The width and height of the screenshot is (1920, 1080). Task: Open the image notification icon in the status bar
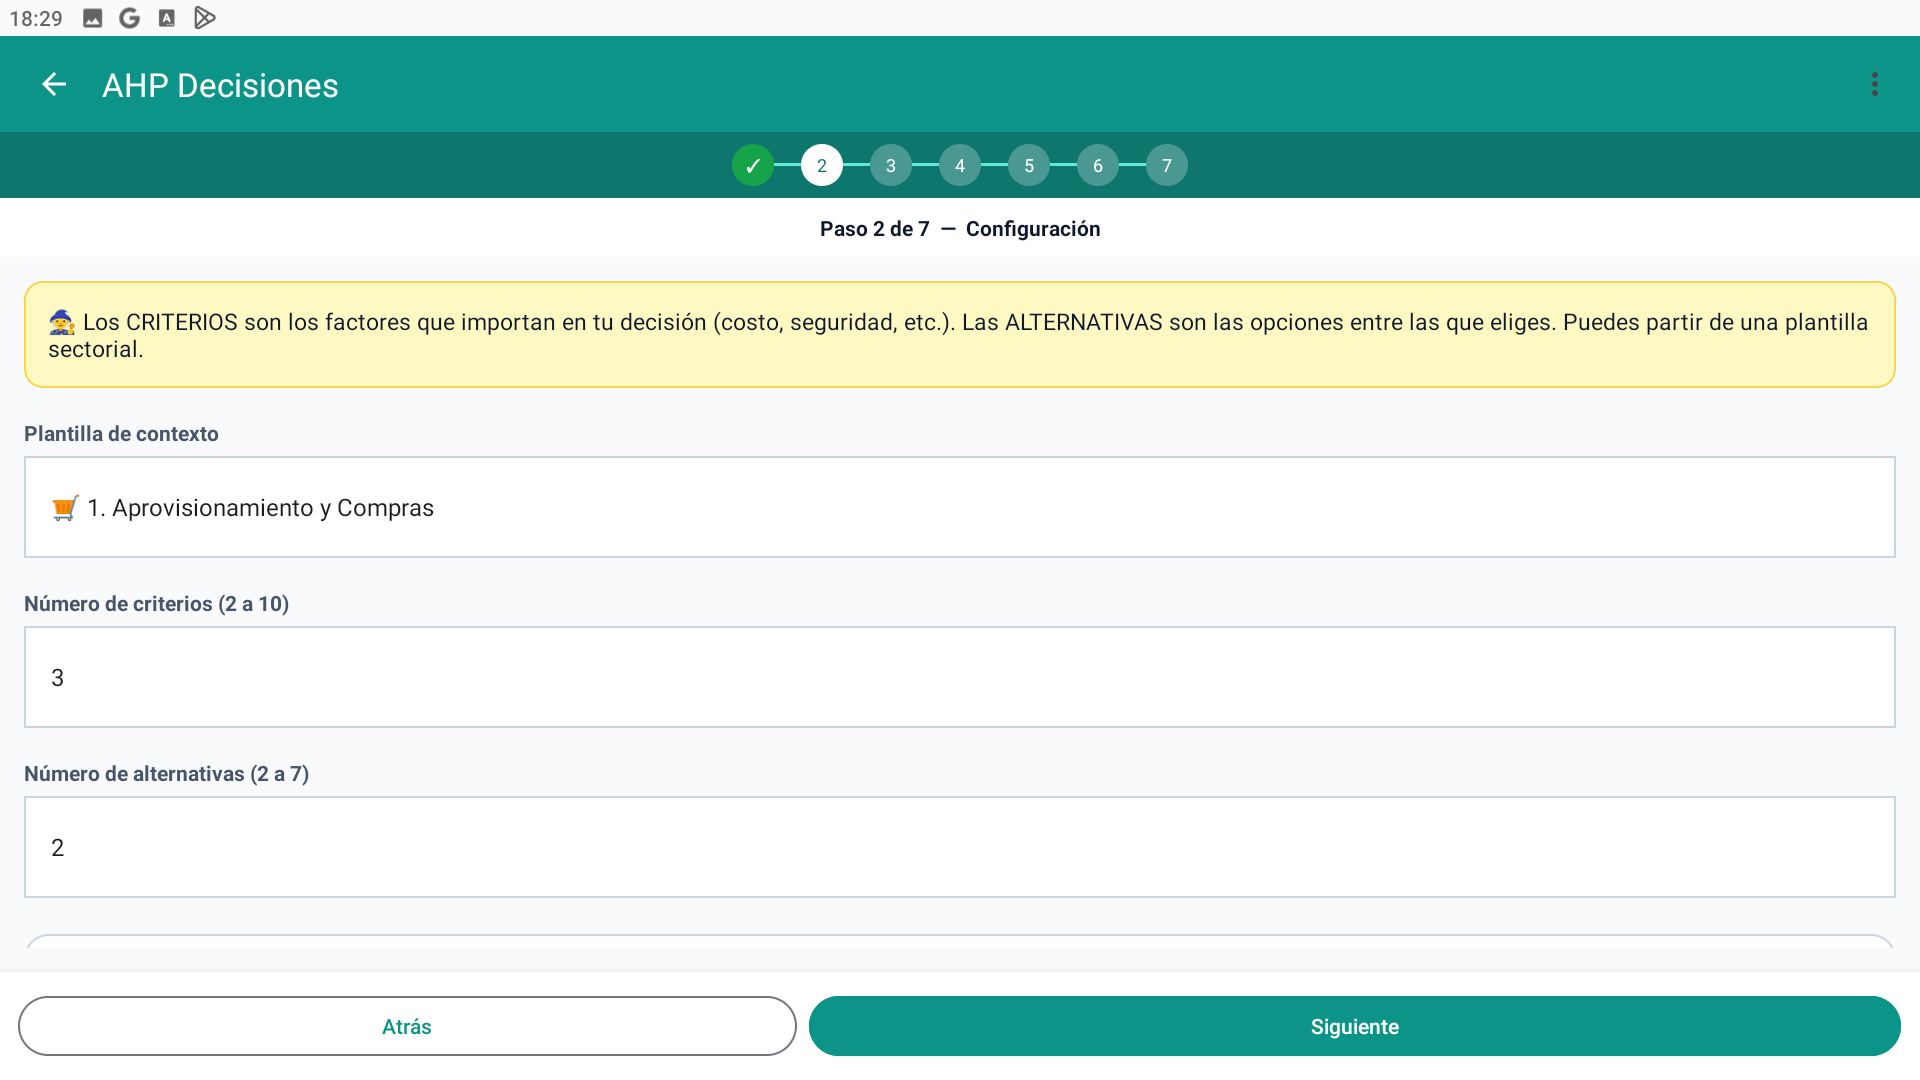pyautogui.click(x=92, y=18)
